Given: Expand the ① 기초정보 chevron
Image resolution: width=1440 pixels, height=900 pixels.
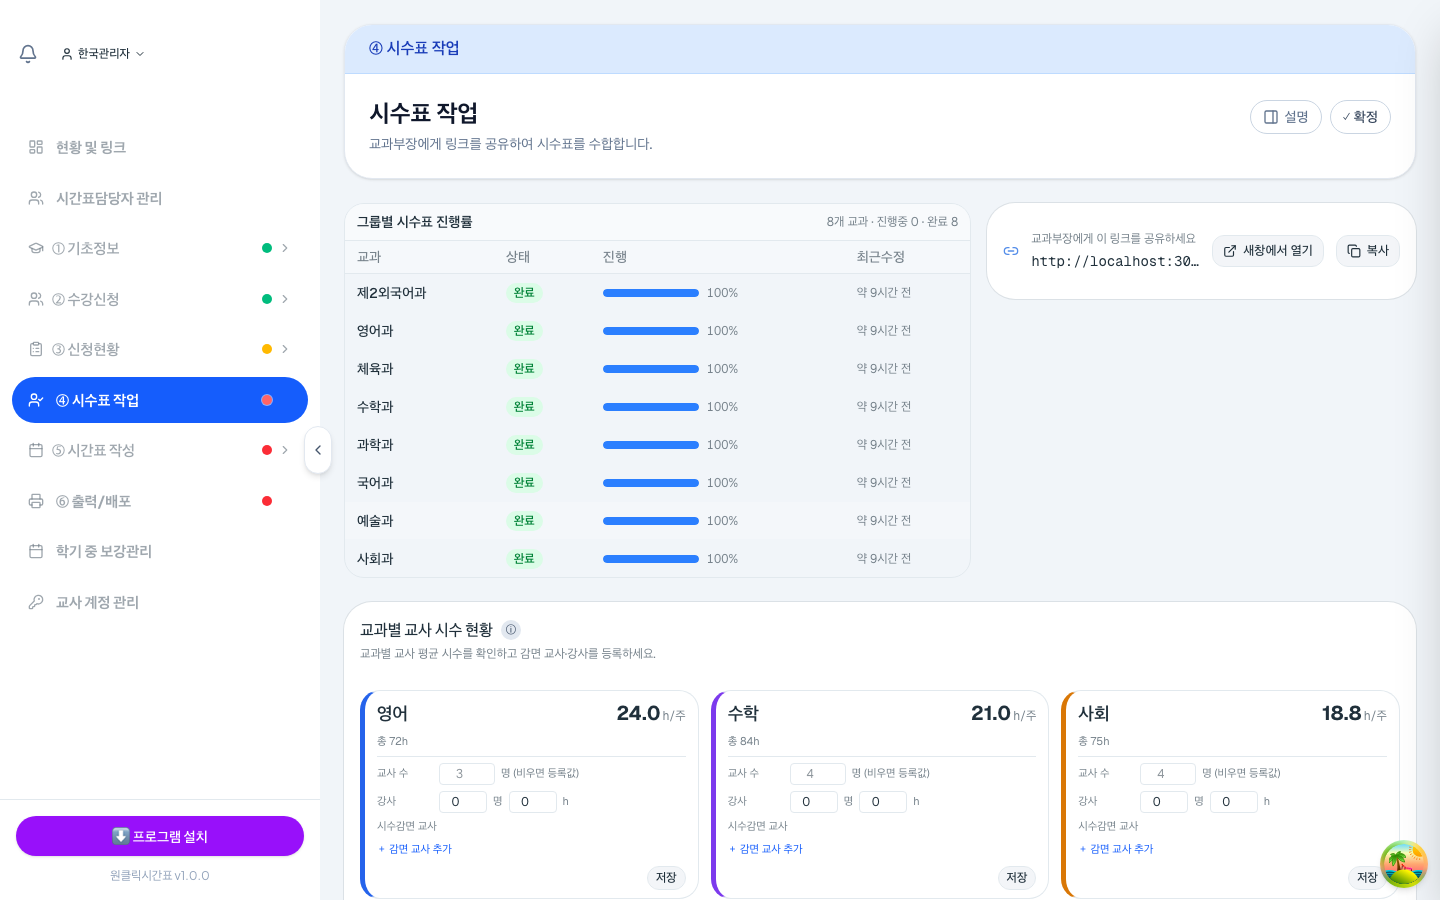Looking at the screenshot, I should tap(285, 248).
